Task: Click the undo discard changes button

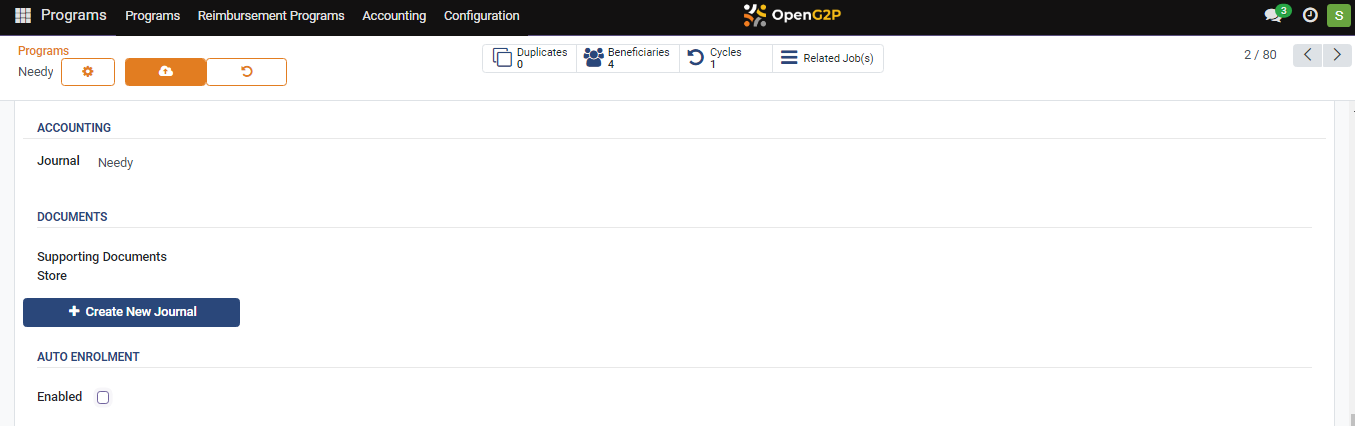Action: [247, 72]
